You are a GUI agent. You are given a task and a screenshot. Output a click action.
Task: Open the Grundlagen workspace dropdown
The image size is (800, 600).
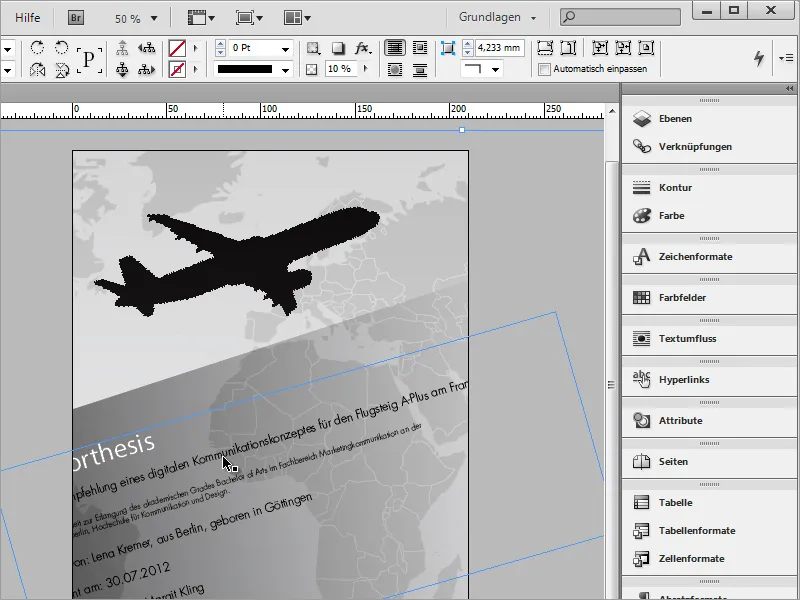497,17
